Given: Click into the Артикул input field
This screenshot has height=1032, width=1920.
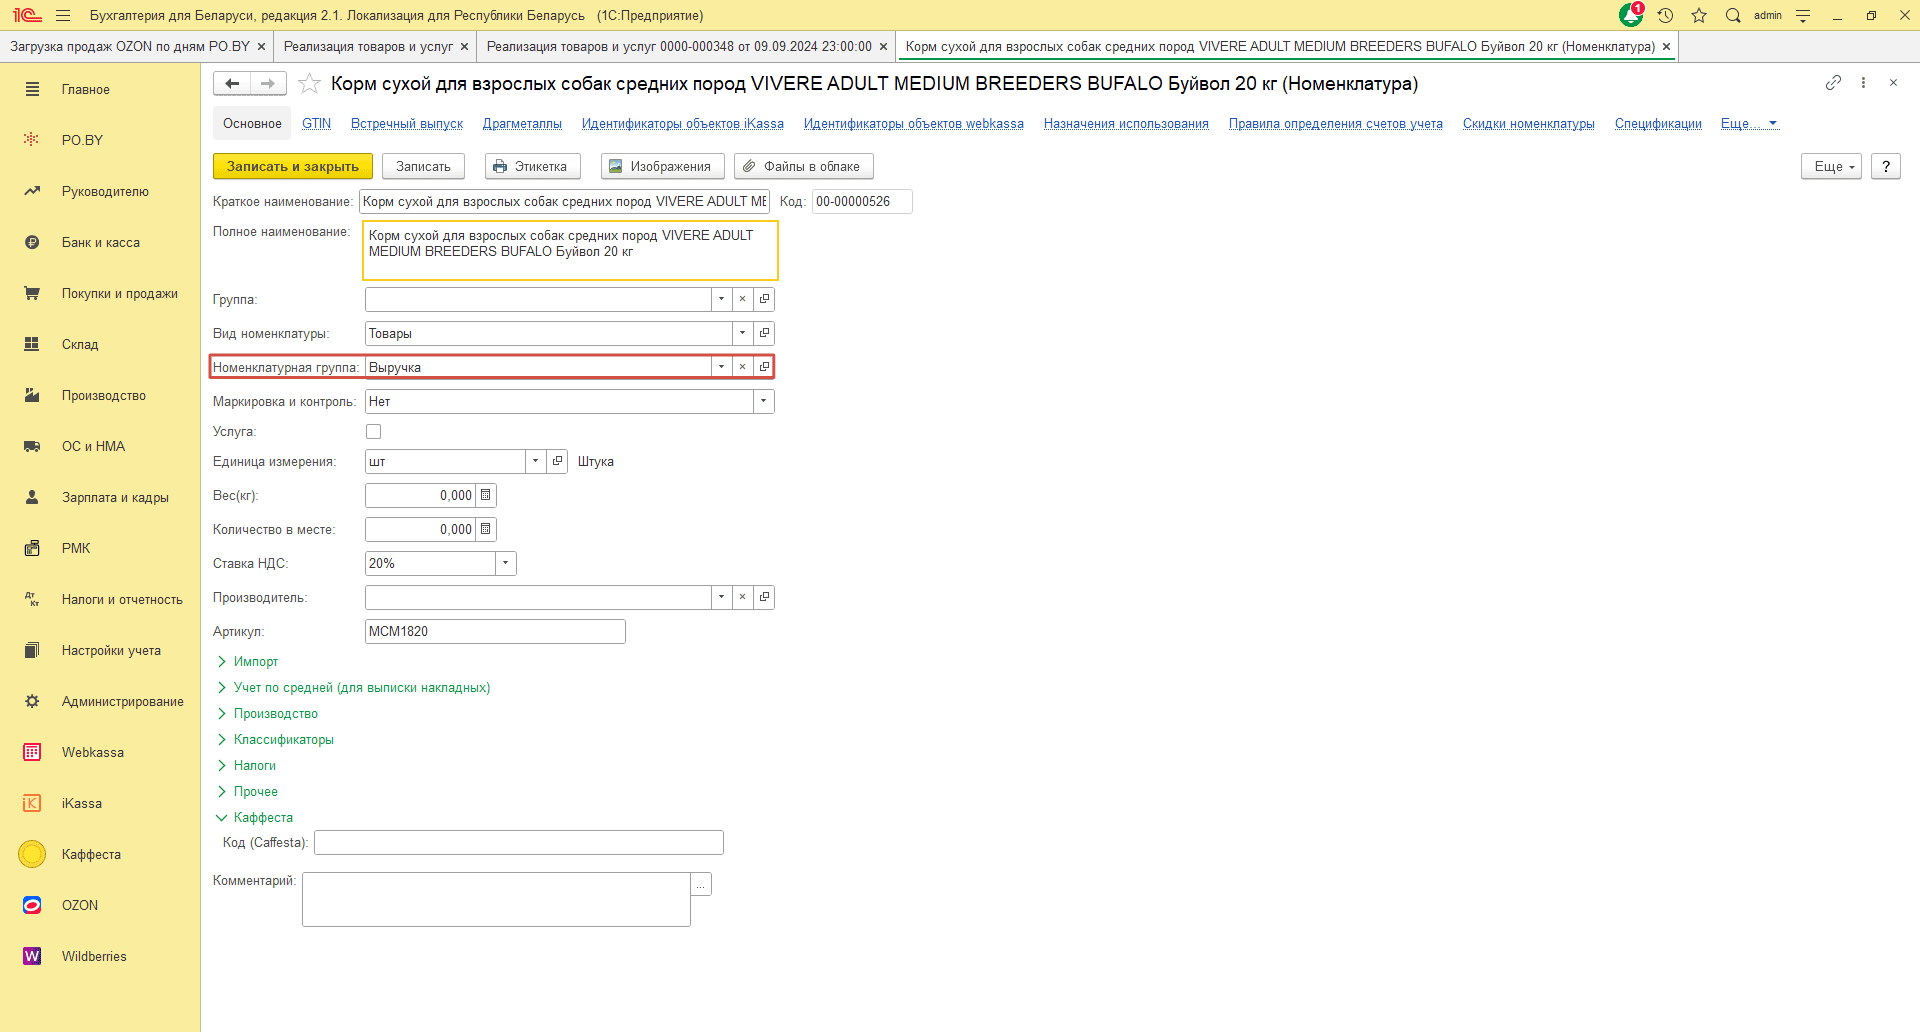Looking at the screenshot, I should [x=495, y=631].
